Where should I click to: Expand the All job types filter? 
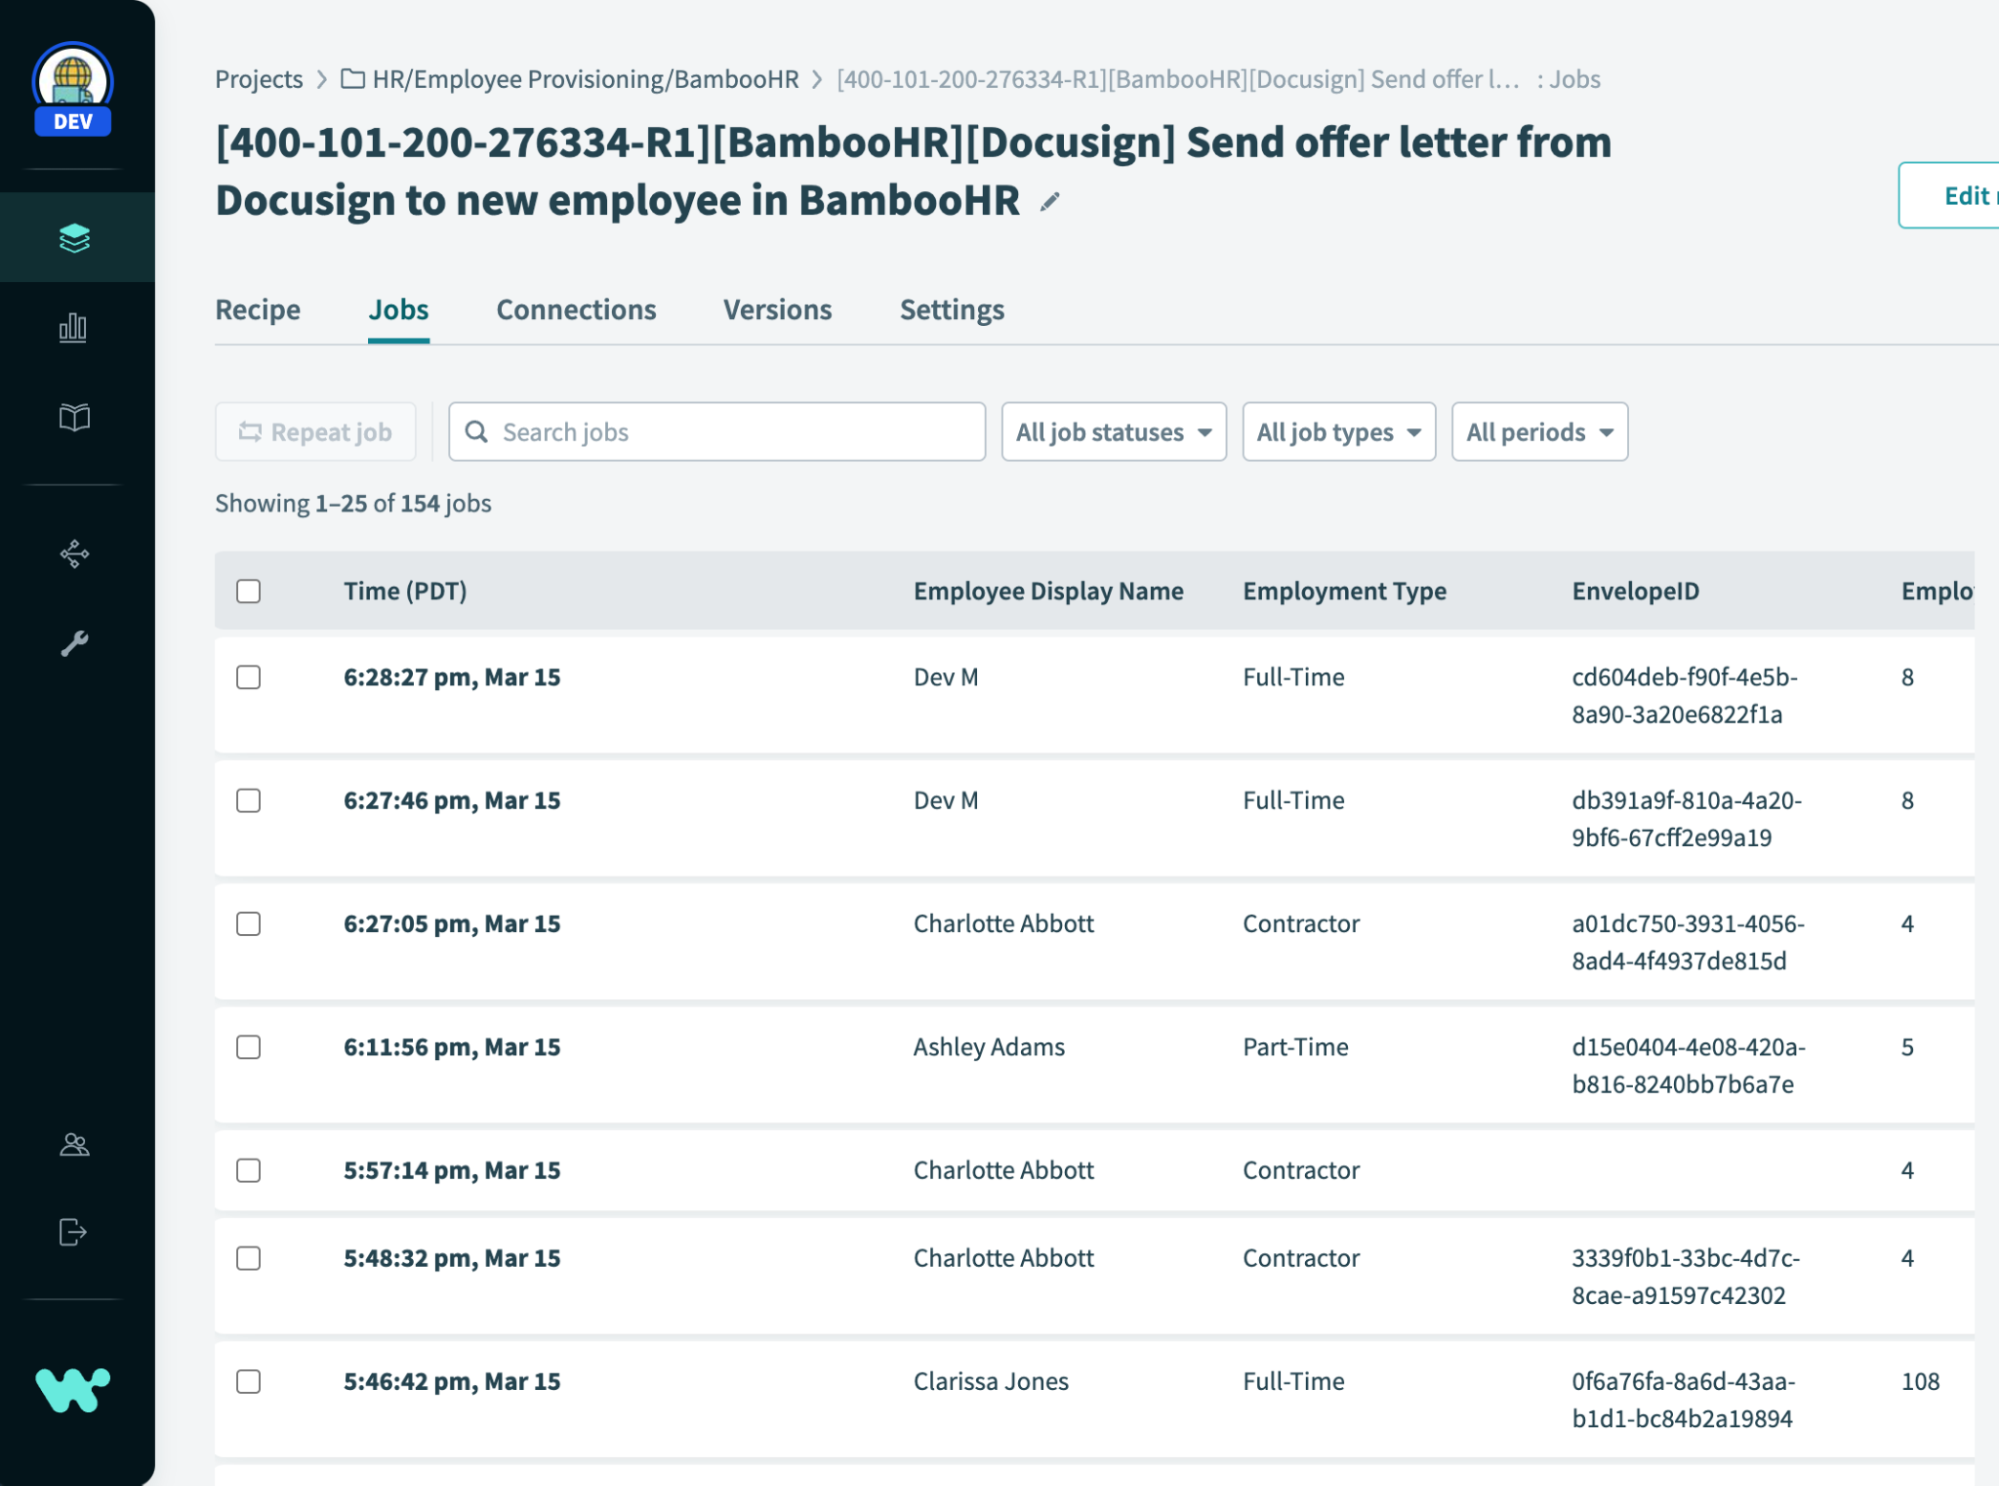tap(1338, 432)
